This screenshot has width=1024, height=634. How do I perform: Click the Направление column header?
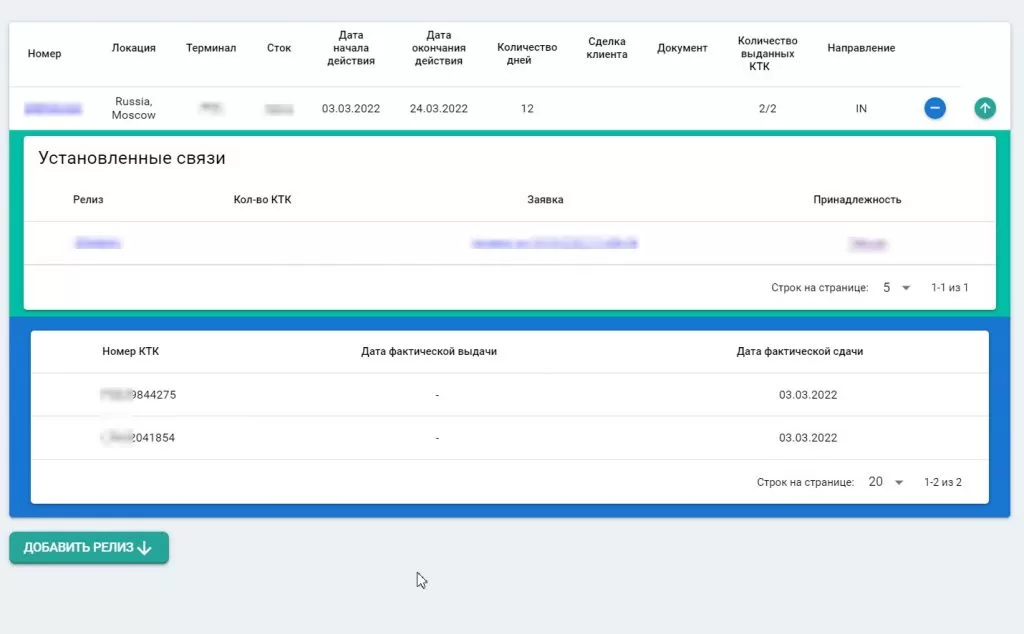pos(861,47)
